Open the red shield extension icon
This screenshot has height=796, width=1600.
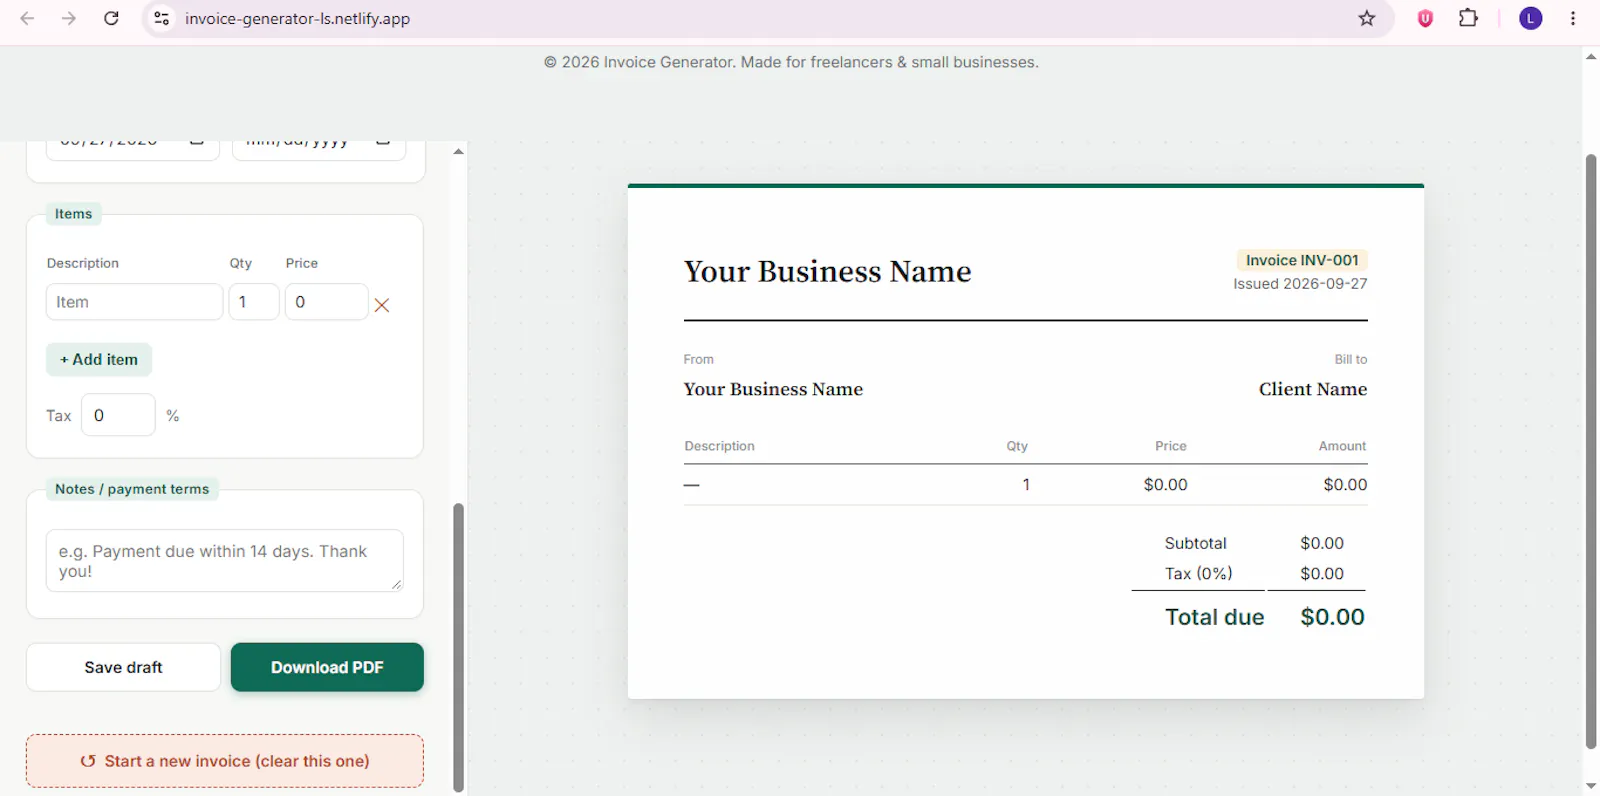click(x=1425, y=18)
